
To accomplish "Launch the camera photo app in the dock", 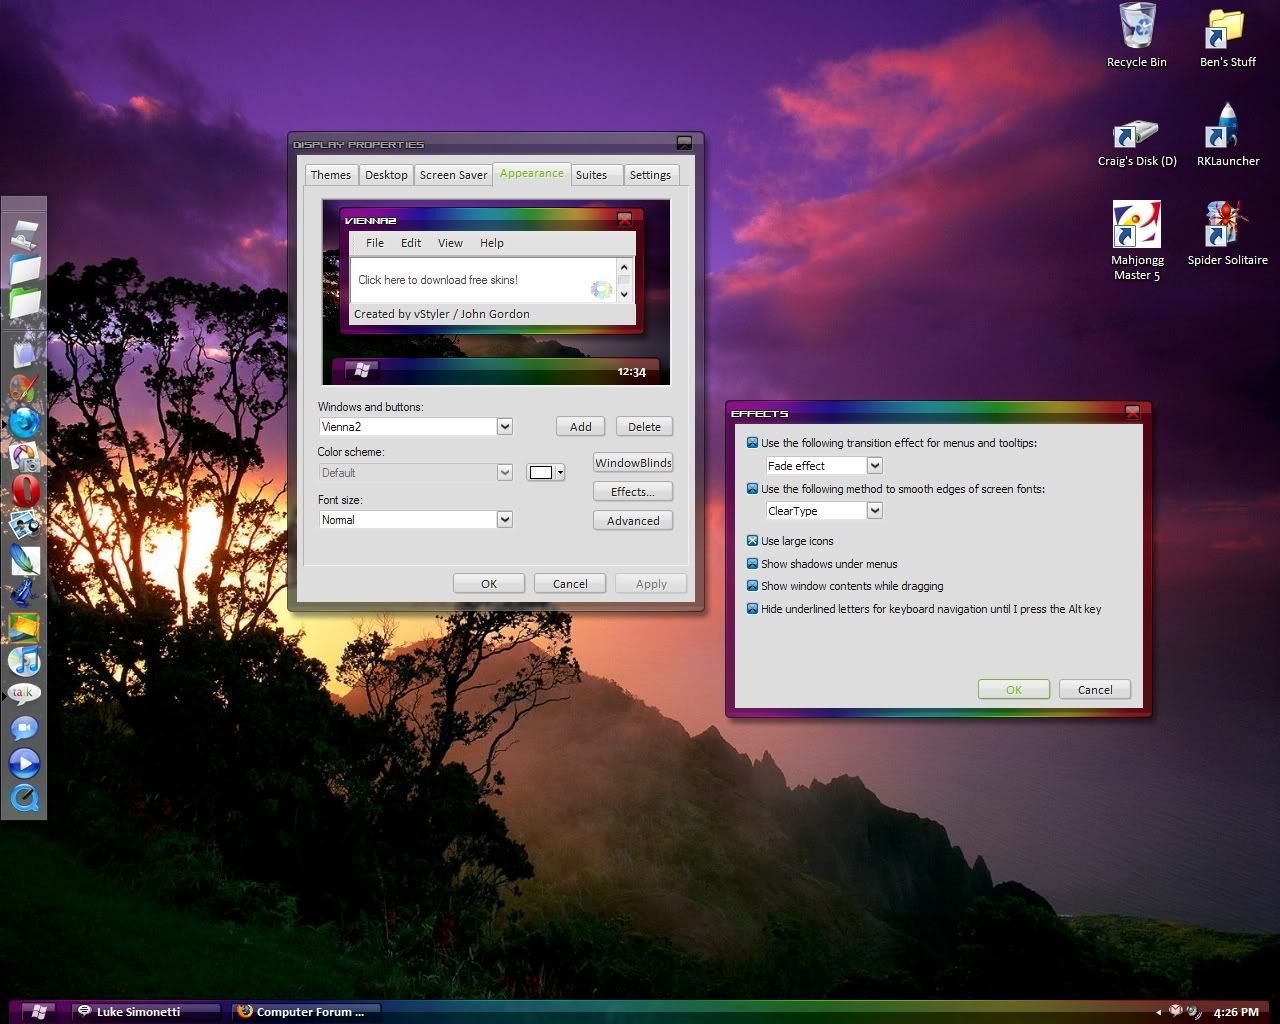I will point(25,457).
